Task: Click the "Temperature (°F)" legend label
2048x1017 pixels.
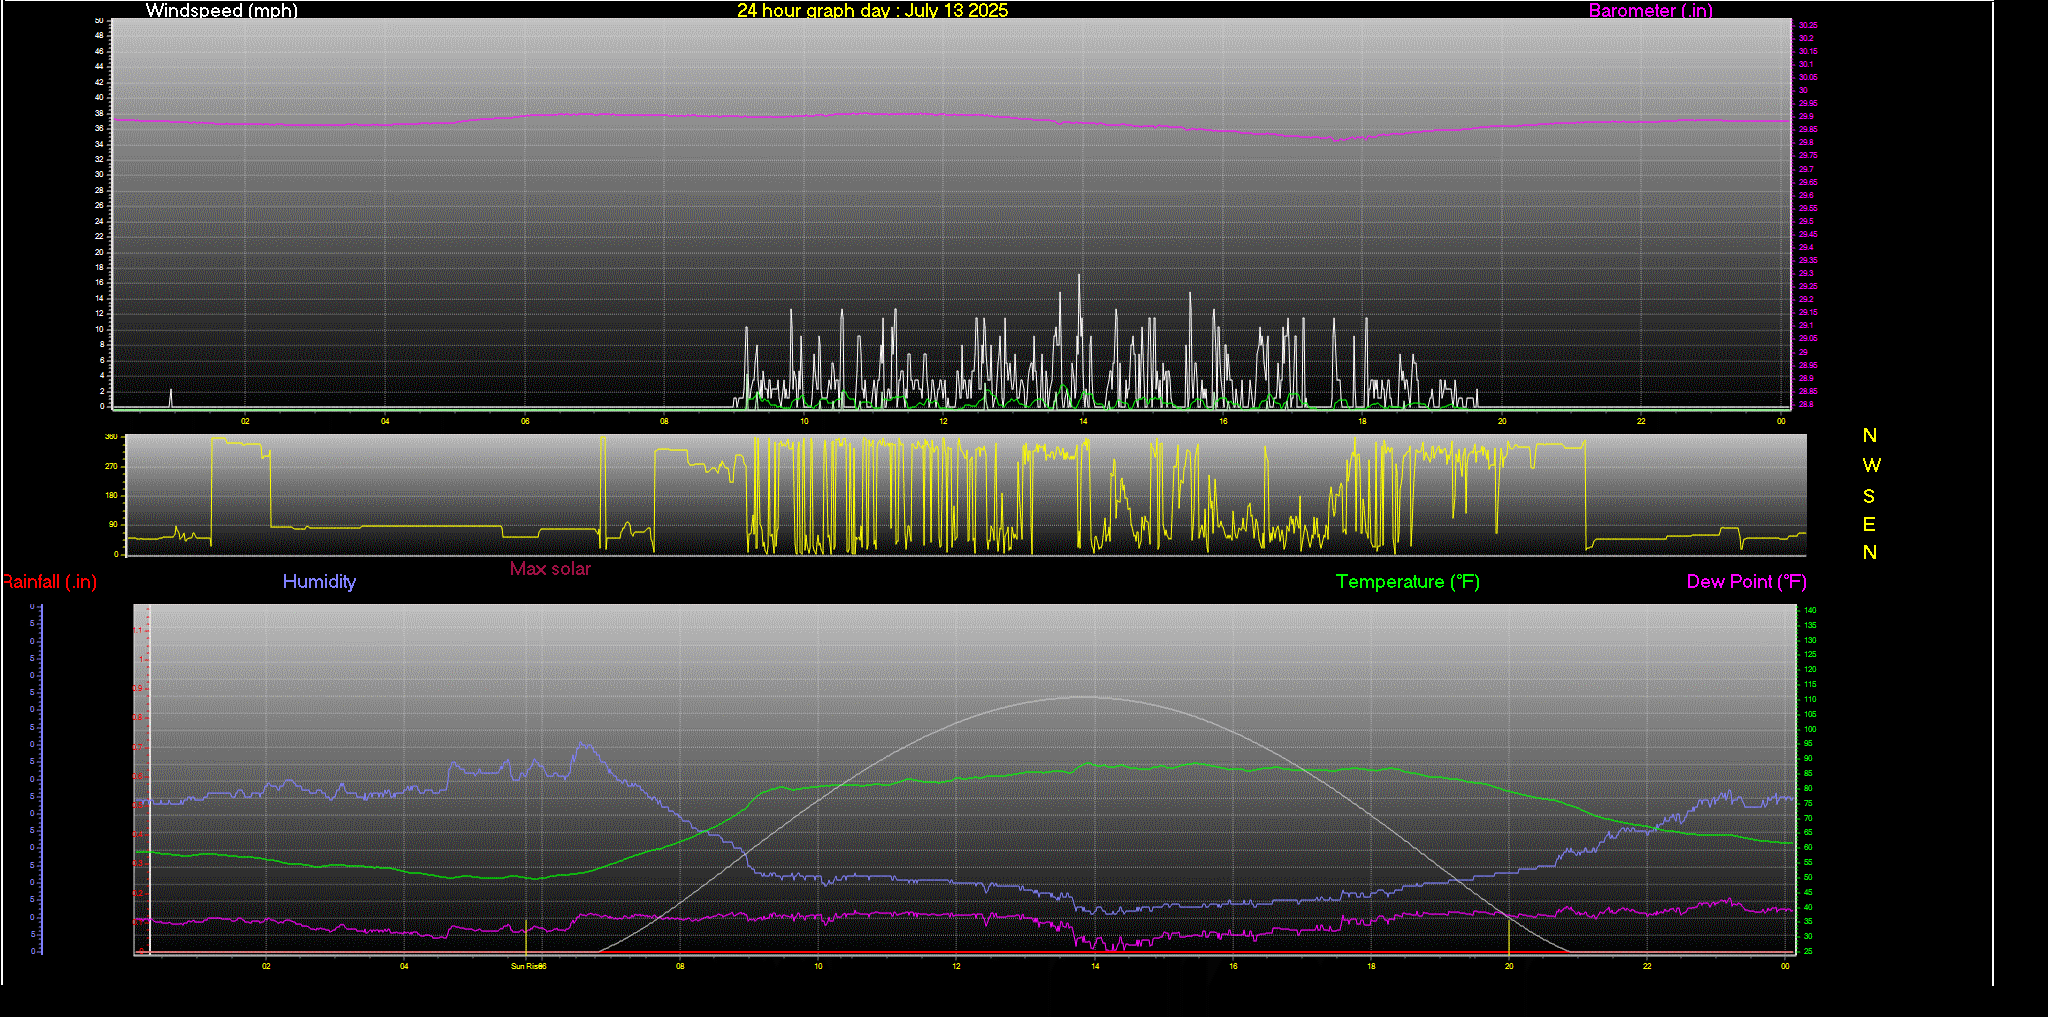Action: (1407, 582)
